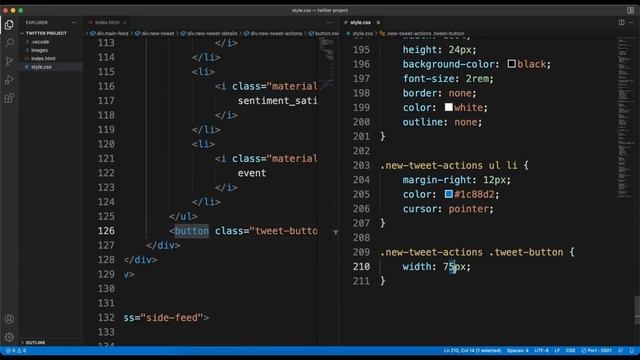Open the Accounts icon in activity bar
Viewport: 640px width, 360px height.
point(9,319)
